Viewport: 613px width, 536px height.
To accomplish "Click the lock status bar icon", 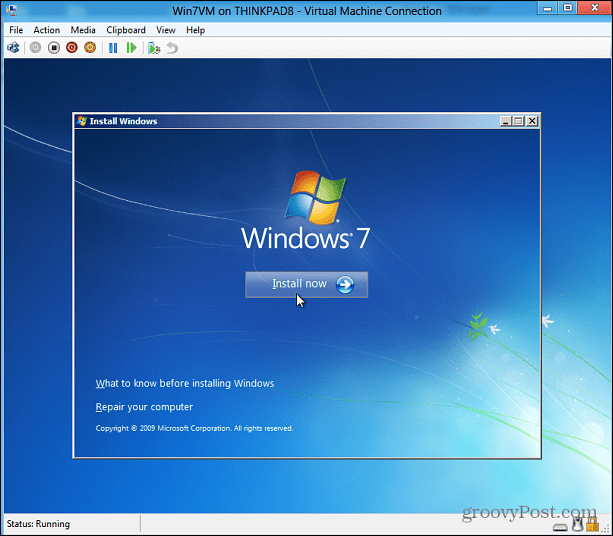I will coord(592,525).
